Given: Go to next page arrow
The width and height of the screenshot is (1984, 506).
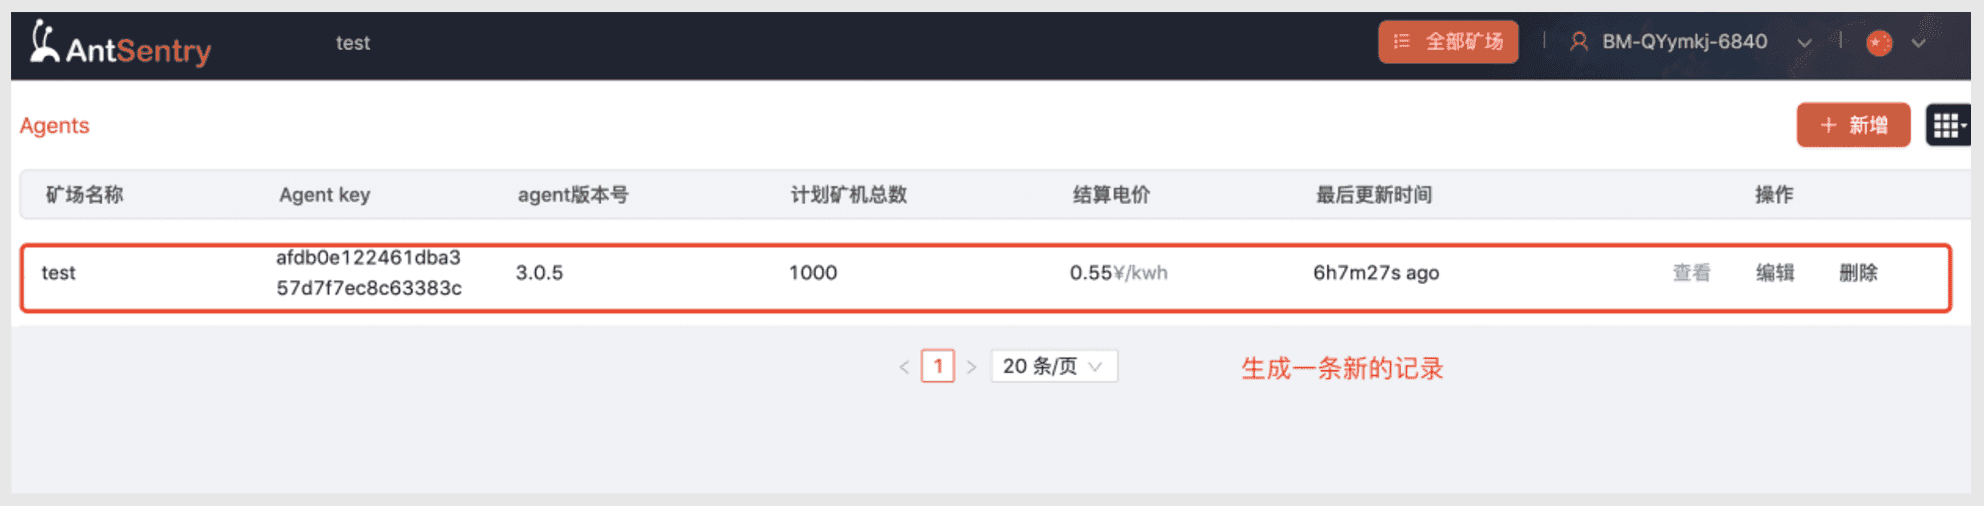Looking at the screenshot, I should (x=971, y=367).
